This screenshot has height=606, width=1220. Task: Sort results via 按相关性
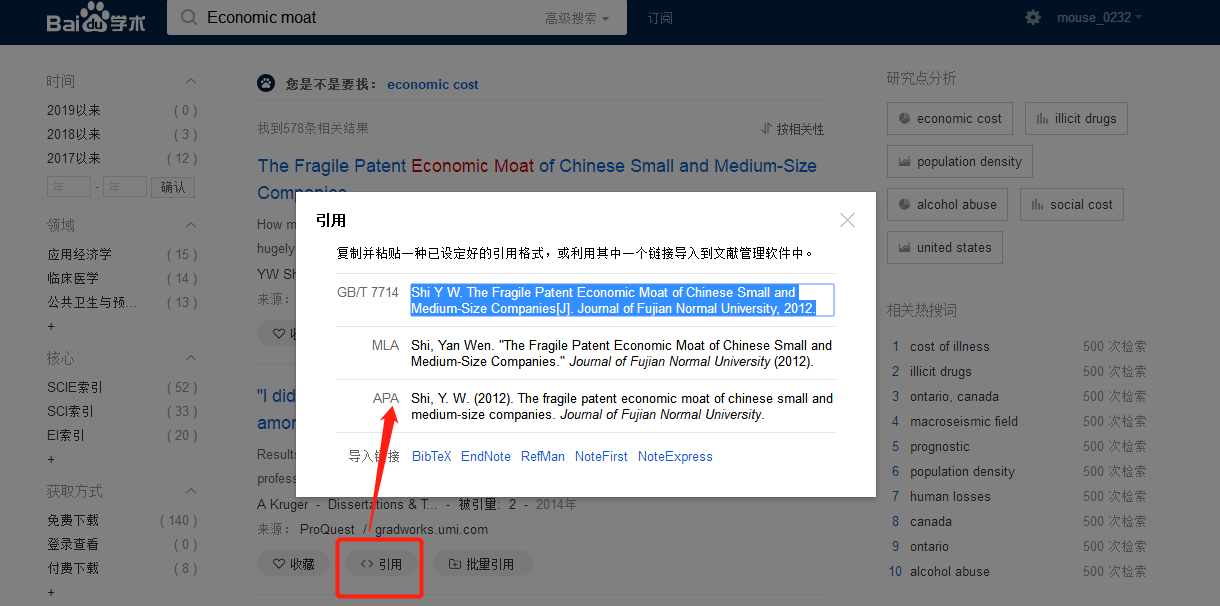point(792,129)
